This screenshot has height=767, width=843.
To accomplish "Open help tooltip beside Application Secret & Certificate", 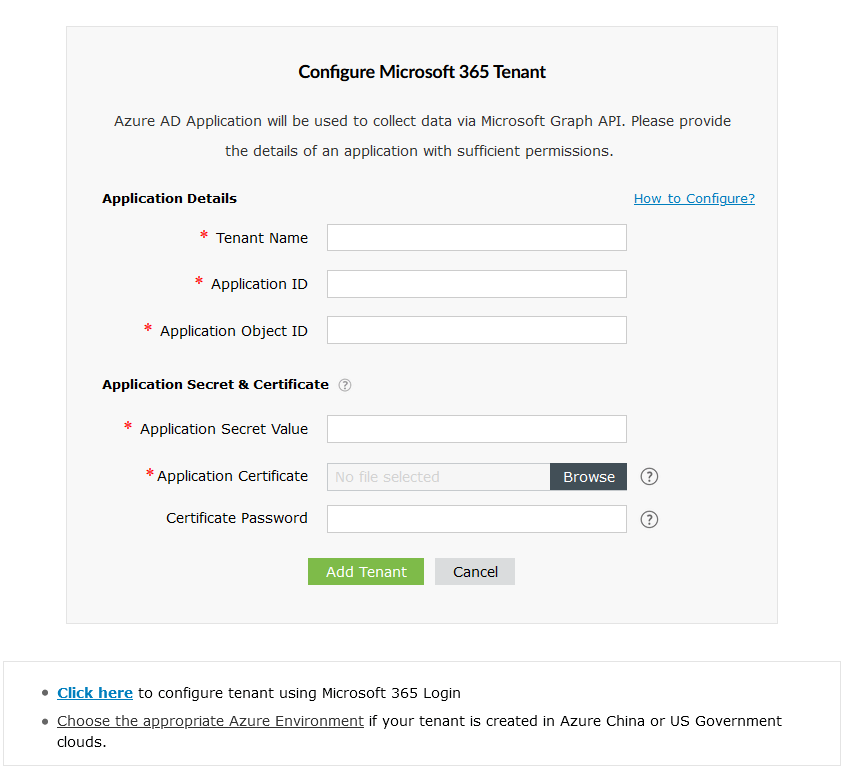I will pyautogui.click(x=344, y=384).
